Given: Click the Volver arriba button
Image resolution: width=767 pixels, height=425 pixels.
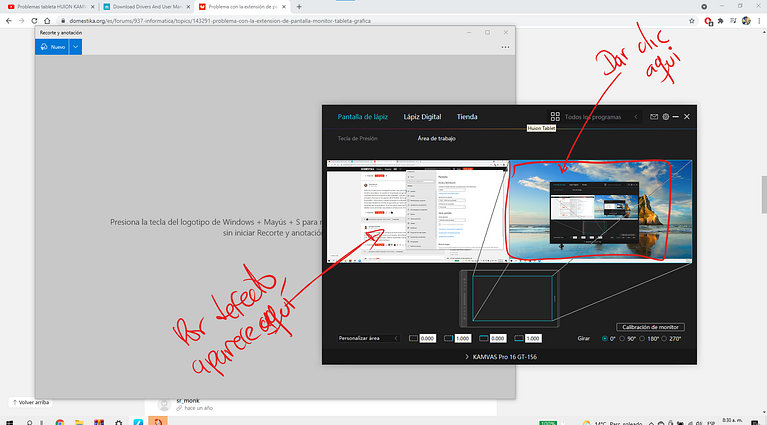Looking at the screenshot, I should (x=31, y=403).
